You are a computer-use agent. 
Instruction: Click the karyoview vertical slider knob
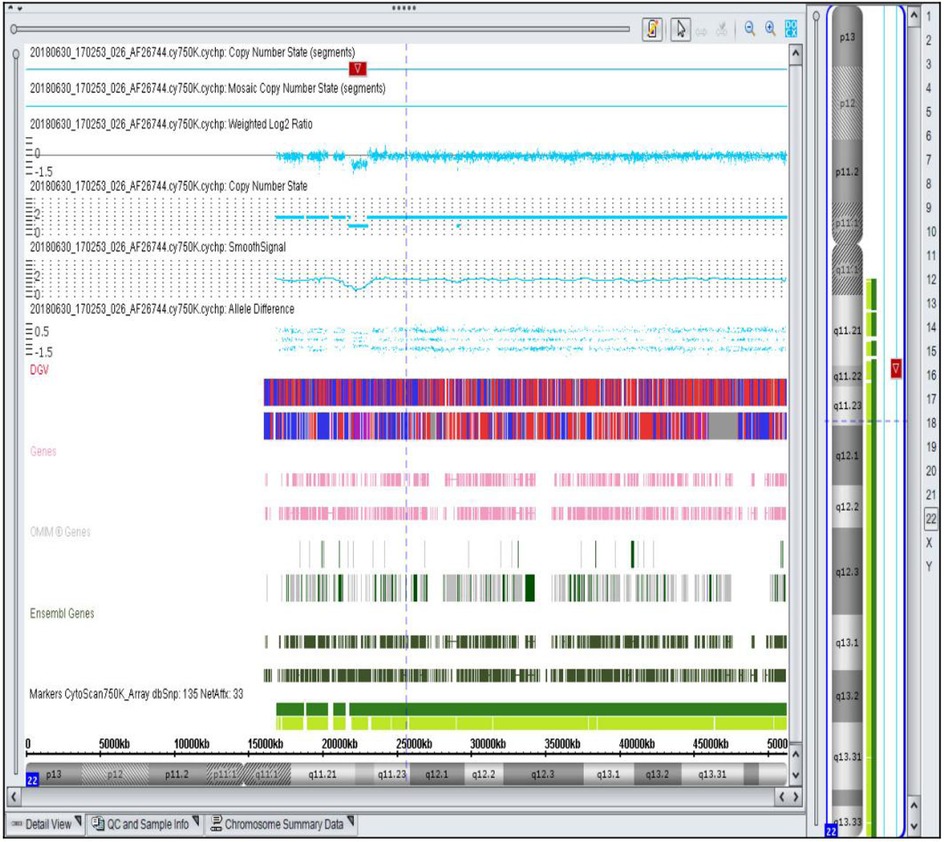pos(816,16)
